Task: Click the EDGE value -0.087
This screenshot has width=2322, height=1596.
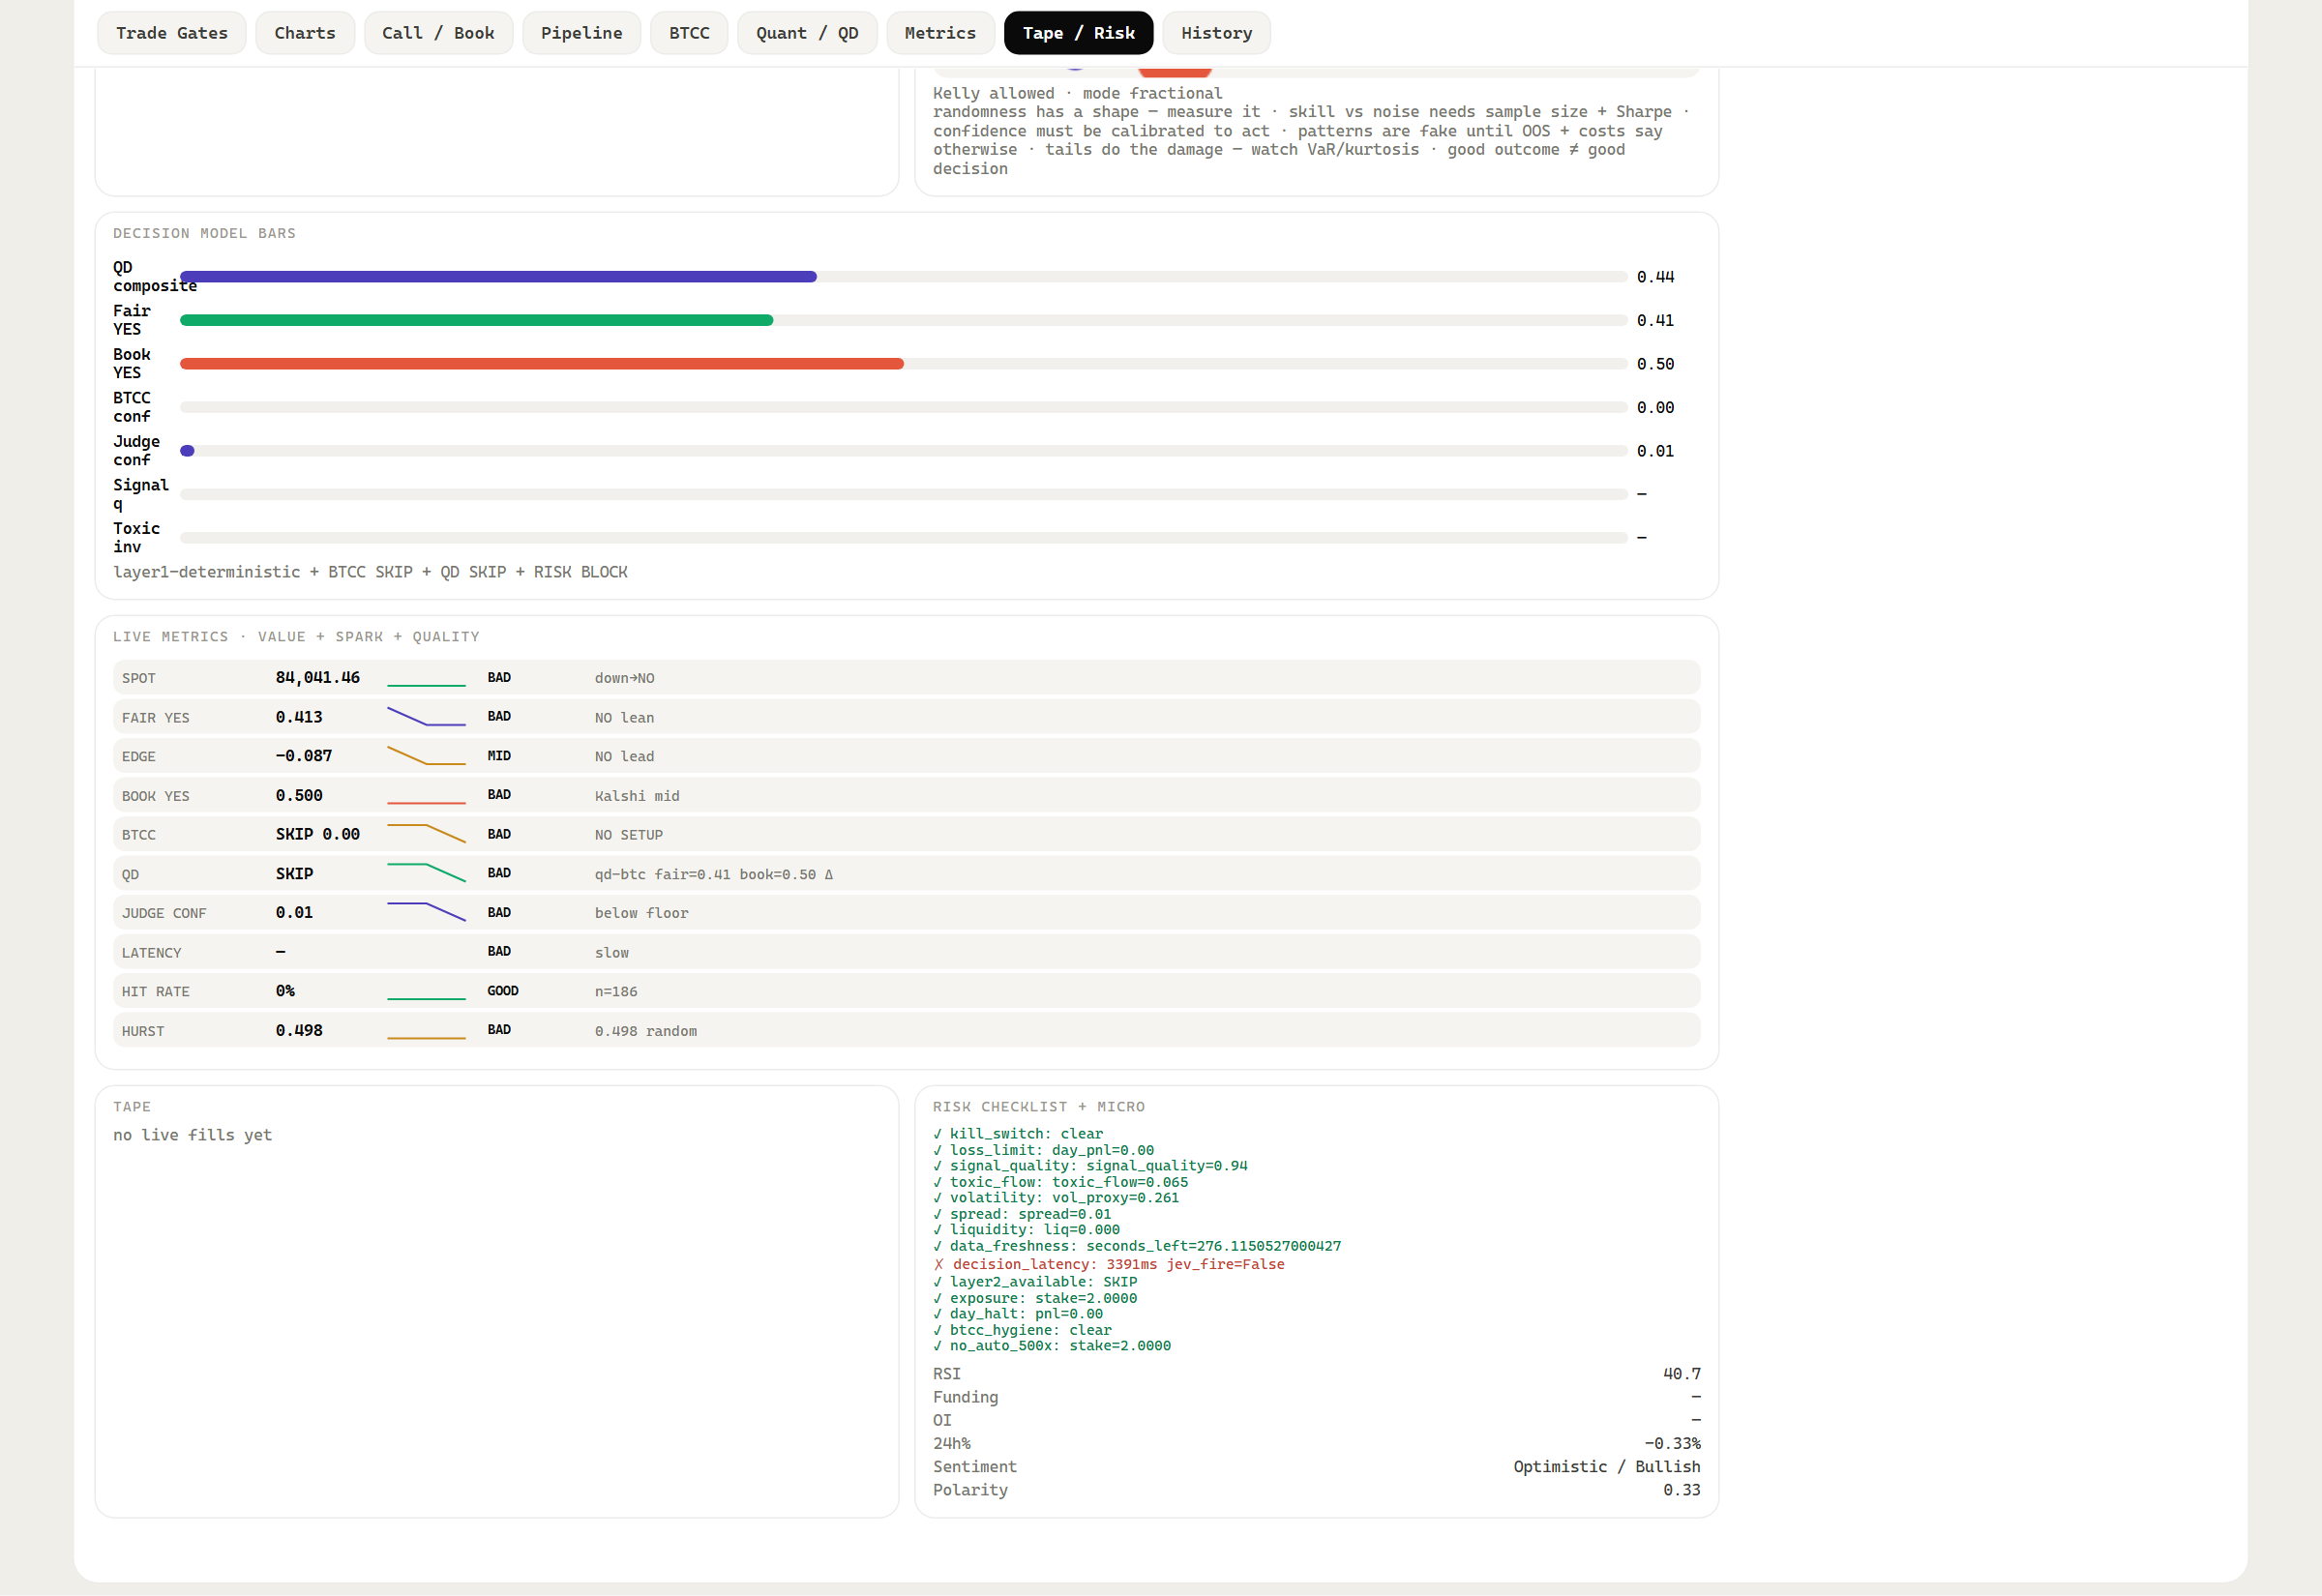Action: coord(304,756)
